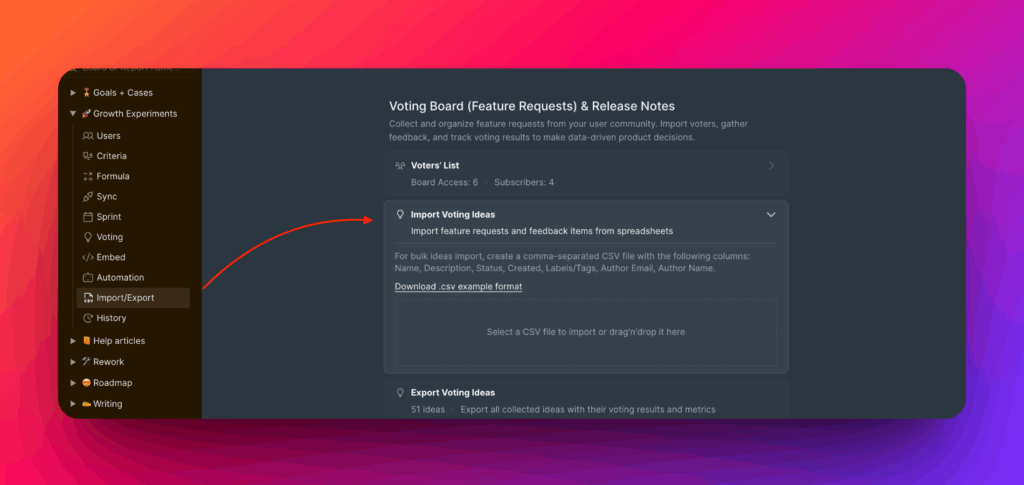Expand the Roadmap board in sidebar
This screenshot has width=1024, height=485.
73,383
